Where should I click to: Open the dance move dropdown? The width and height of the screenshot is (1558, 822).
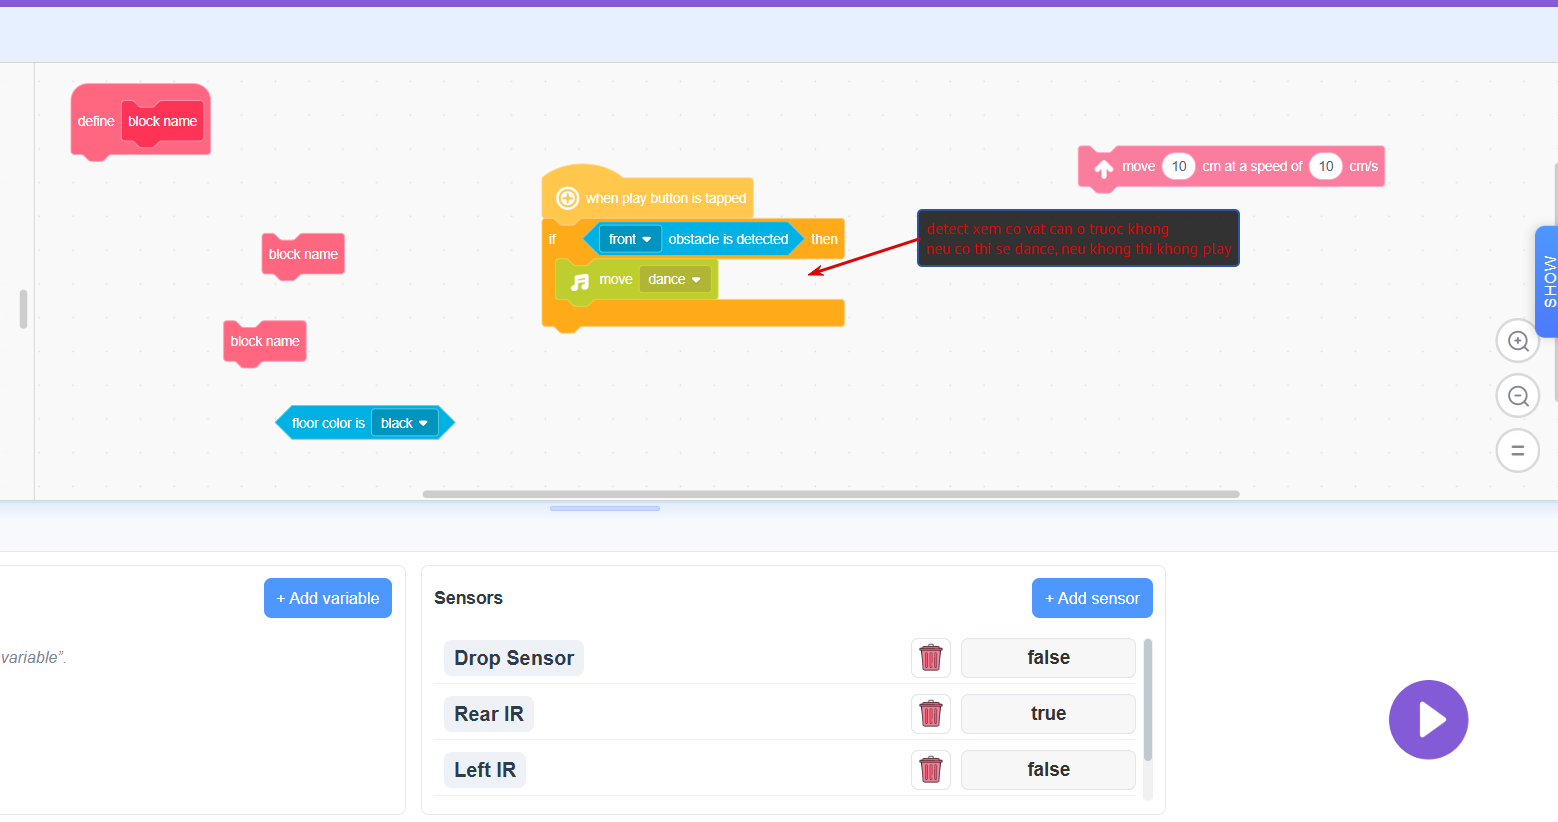pos(675,279)
